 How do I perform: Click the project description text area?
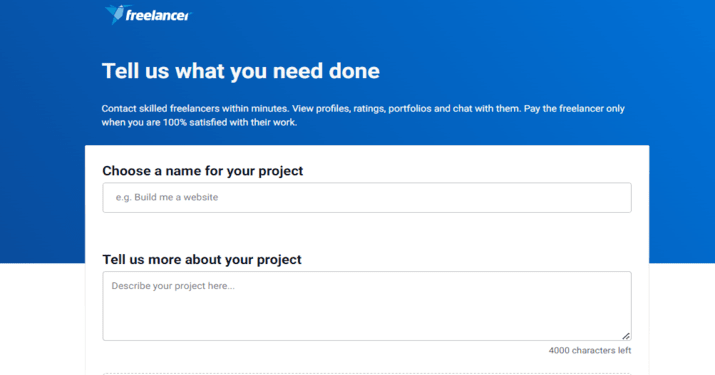tap(367, 306)
